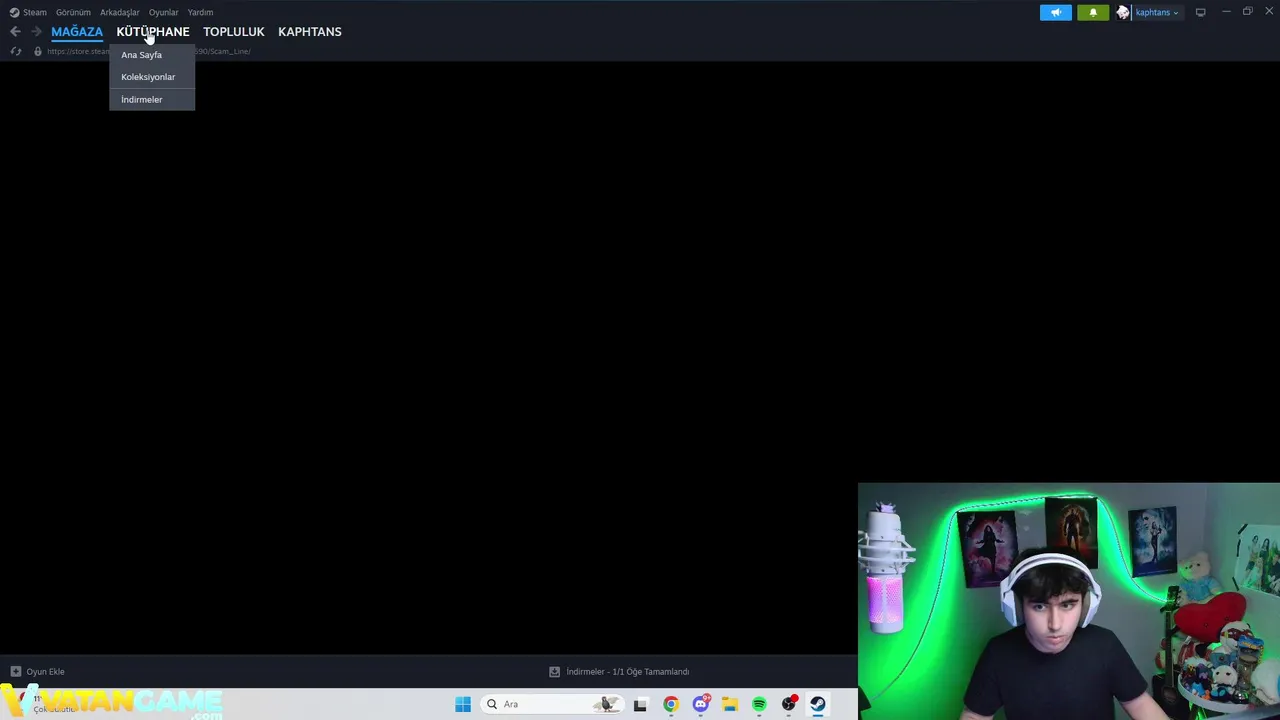Click the plus icon beside Oyun Ekle
Image resolution: width=1280 pixels, height=720 pixels.
[x=15, y=672]
